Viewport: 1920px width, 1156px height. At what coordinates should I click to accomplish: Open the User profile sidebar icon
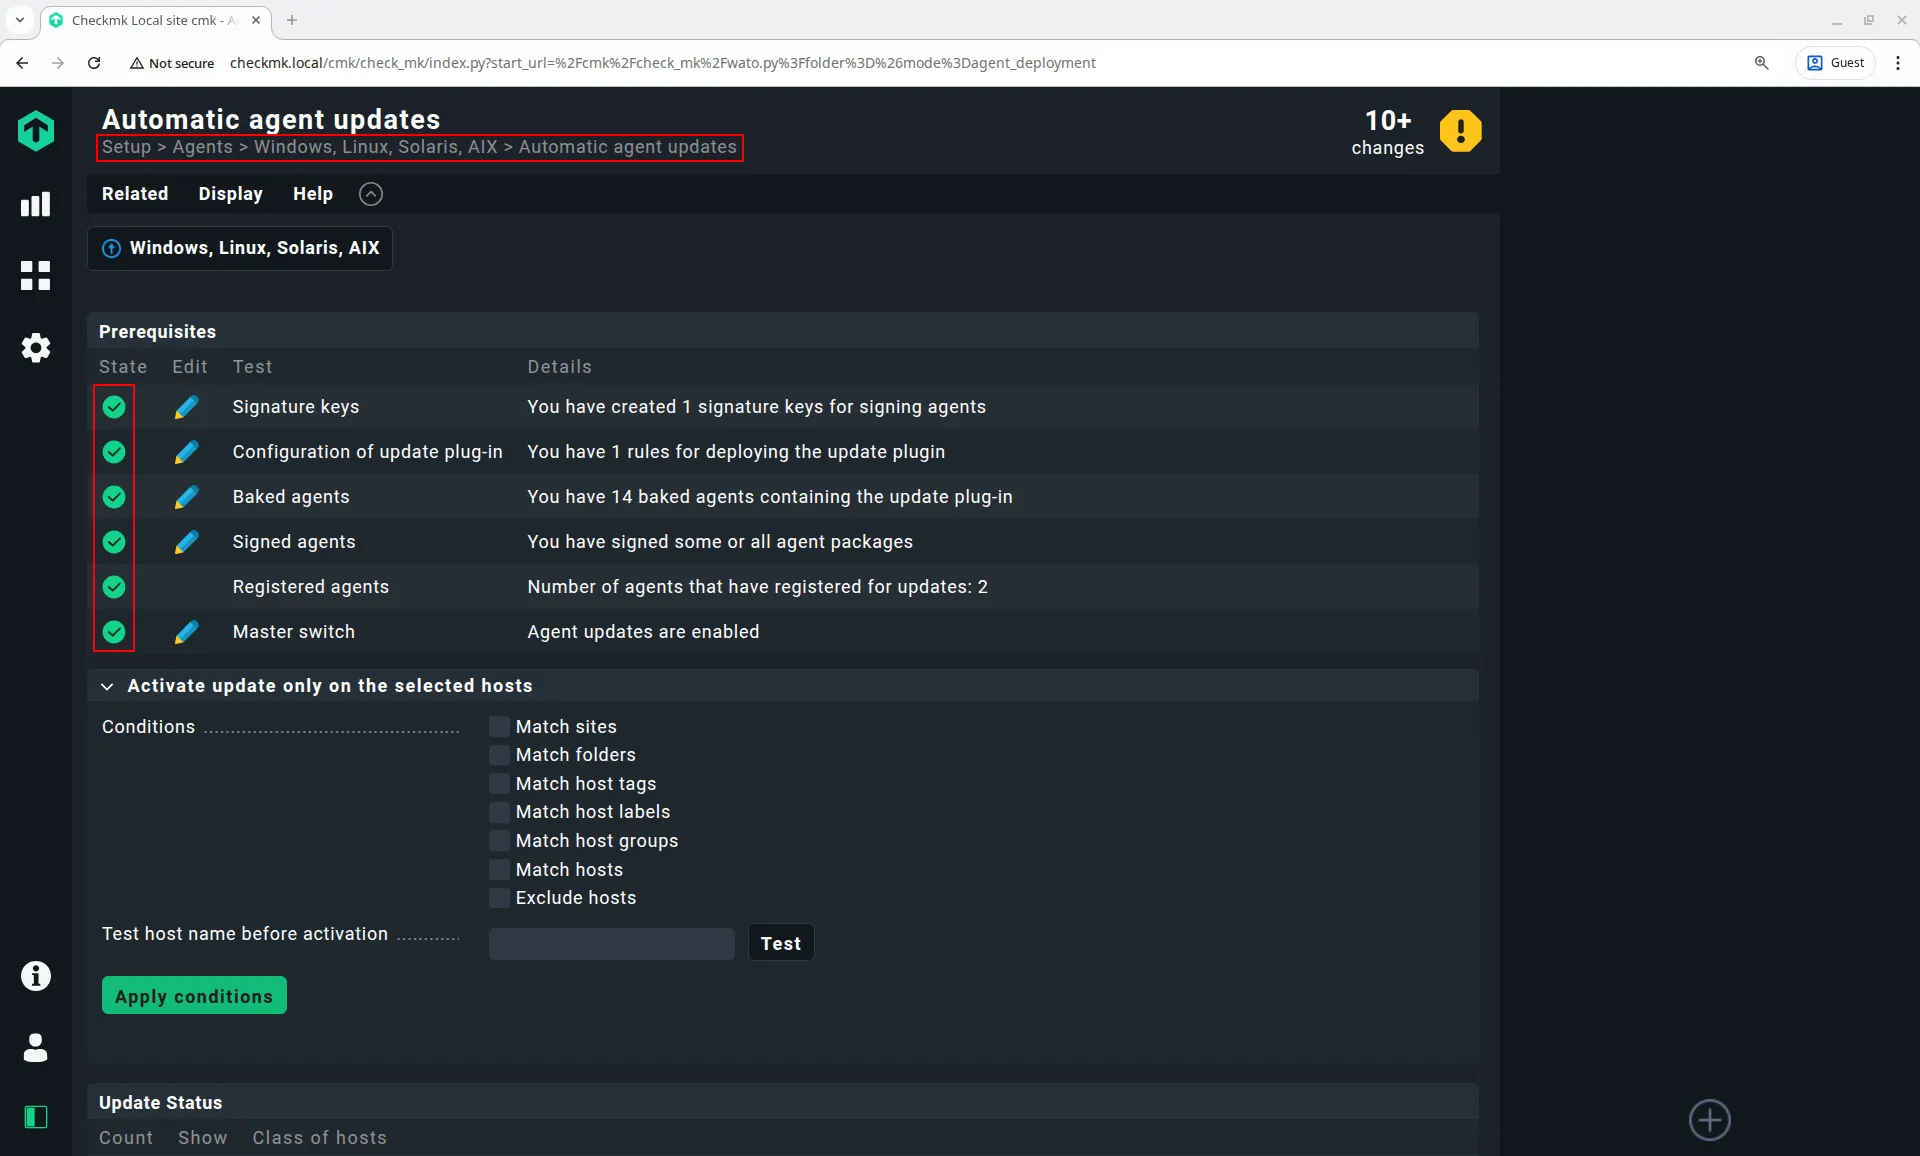[35, 1047]
